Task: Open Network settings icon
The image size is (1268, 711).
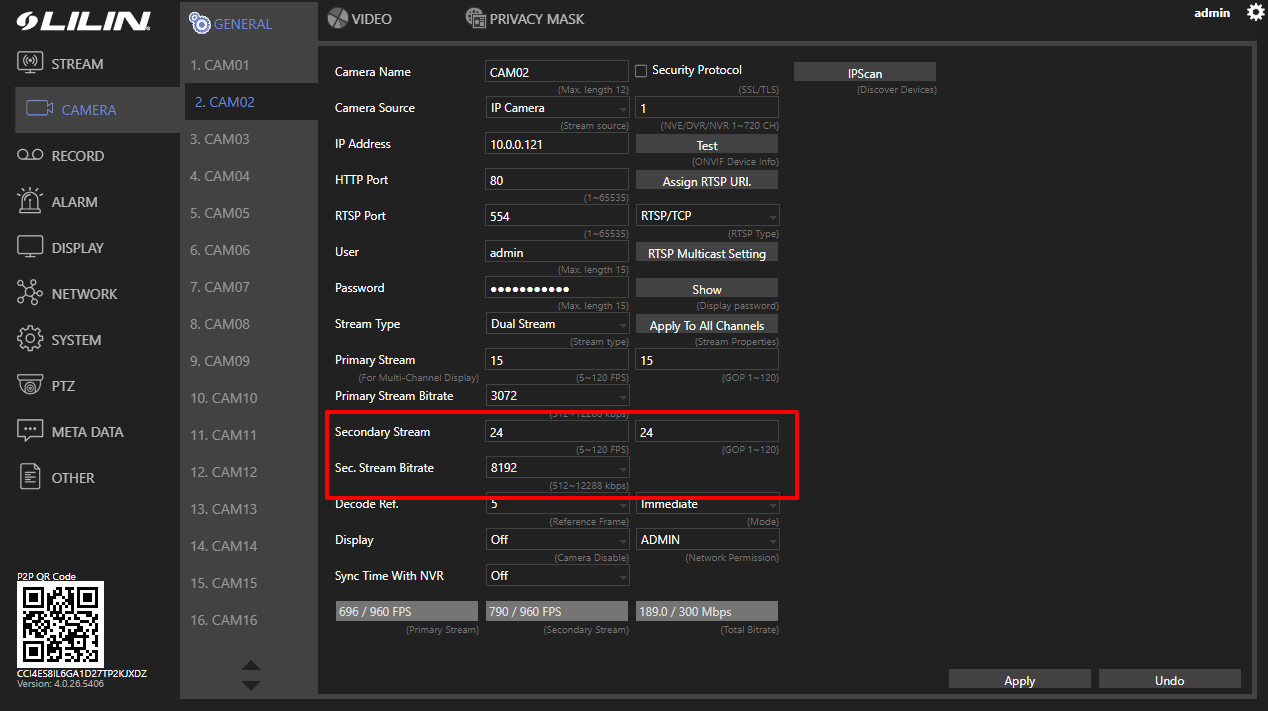Action: (31, 293)
